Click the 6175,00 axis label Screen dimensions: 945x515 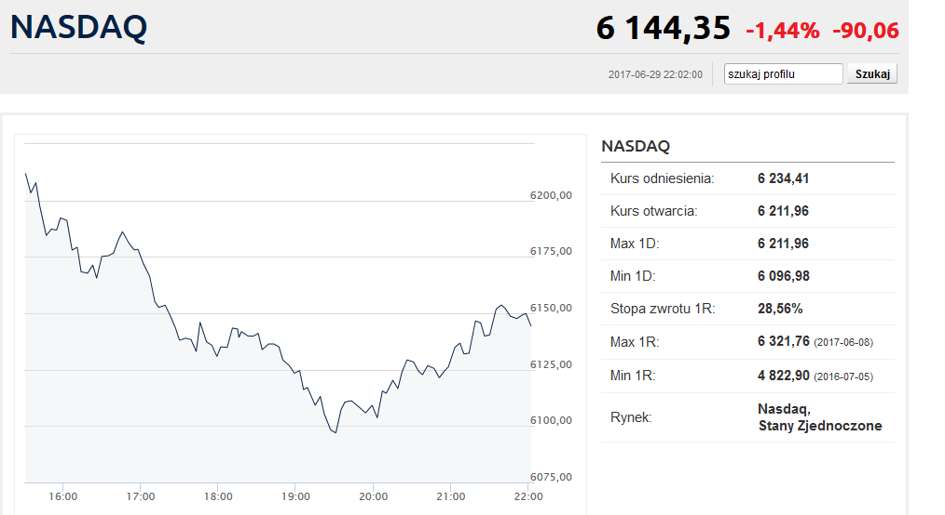point(551,251)
